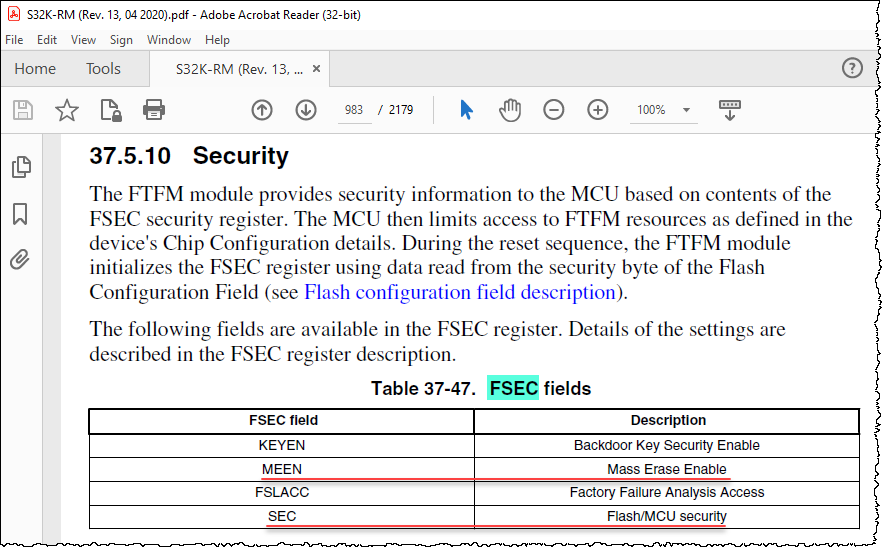Open the Bookmarks side panel
Image resolution: width=882 pixels, height=549 pixels.
click(20, 214)
